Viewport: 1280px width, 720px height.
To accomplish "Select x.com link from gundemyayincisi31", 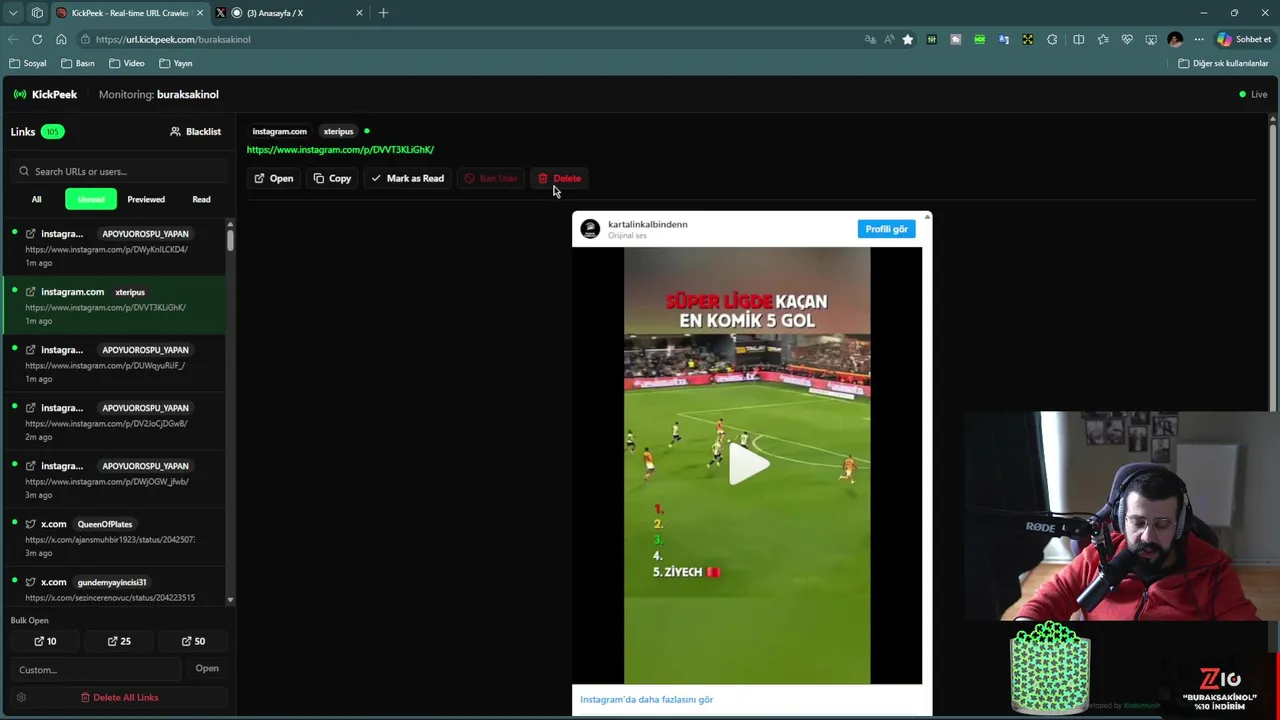I will tap(114, 588).
